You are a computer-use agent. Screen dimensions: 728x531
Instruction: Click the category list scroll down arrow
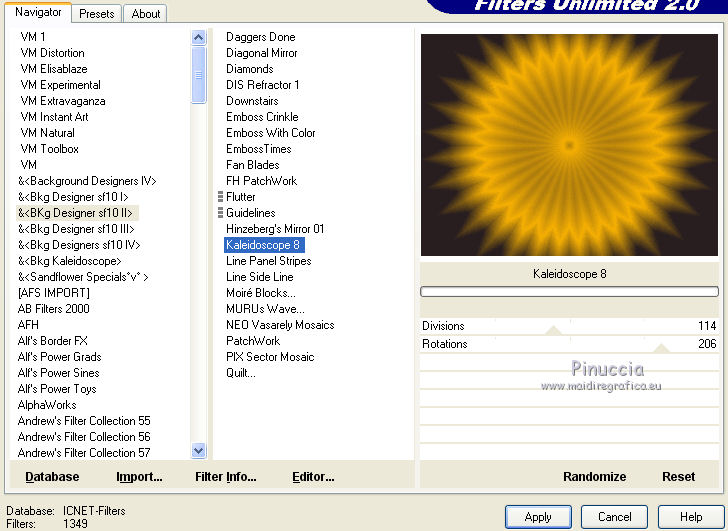pos(199,450)
